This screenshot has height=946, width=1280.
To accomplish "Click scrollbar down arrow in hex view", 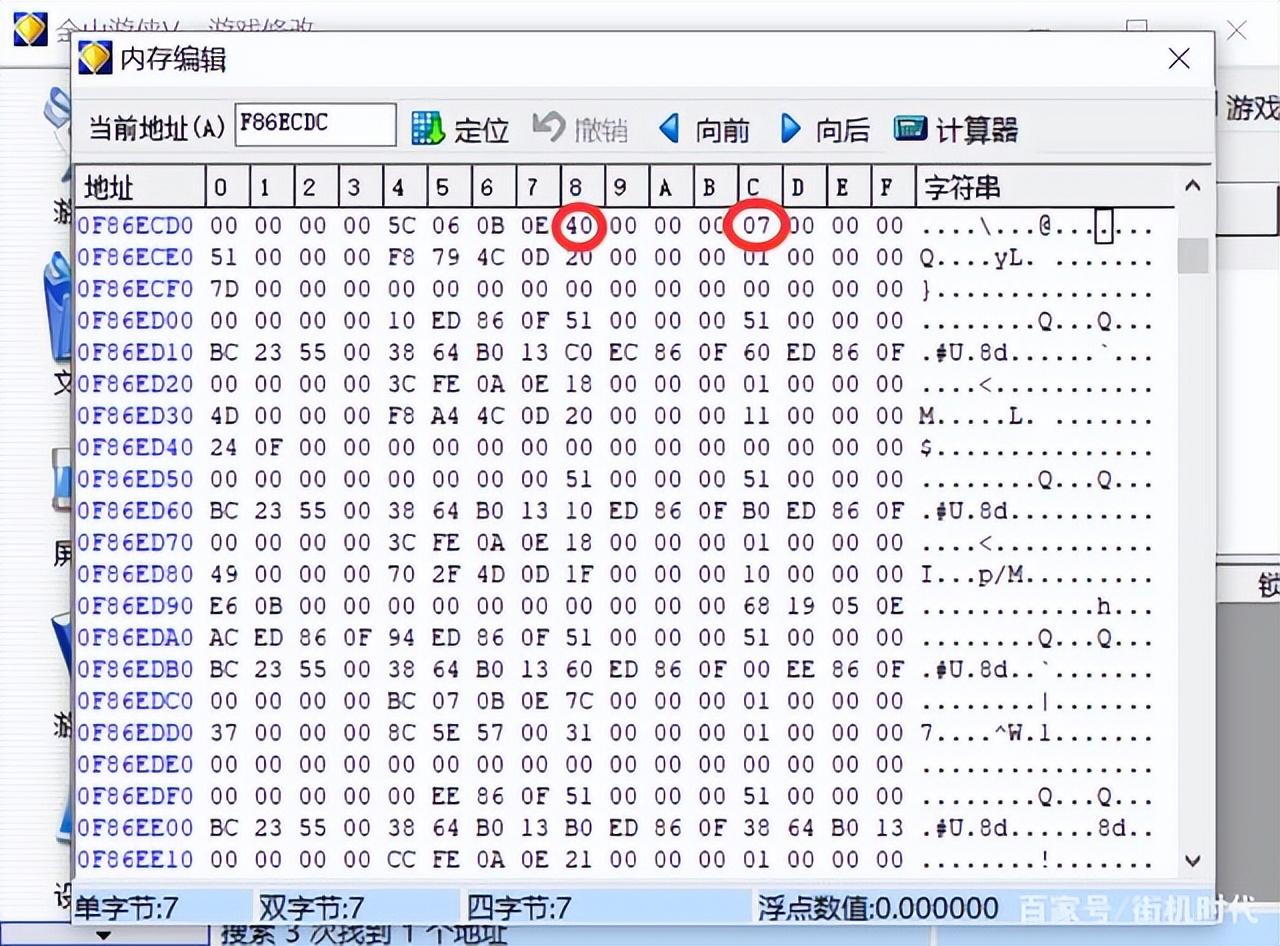I will (x=1192, y=859).
